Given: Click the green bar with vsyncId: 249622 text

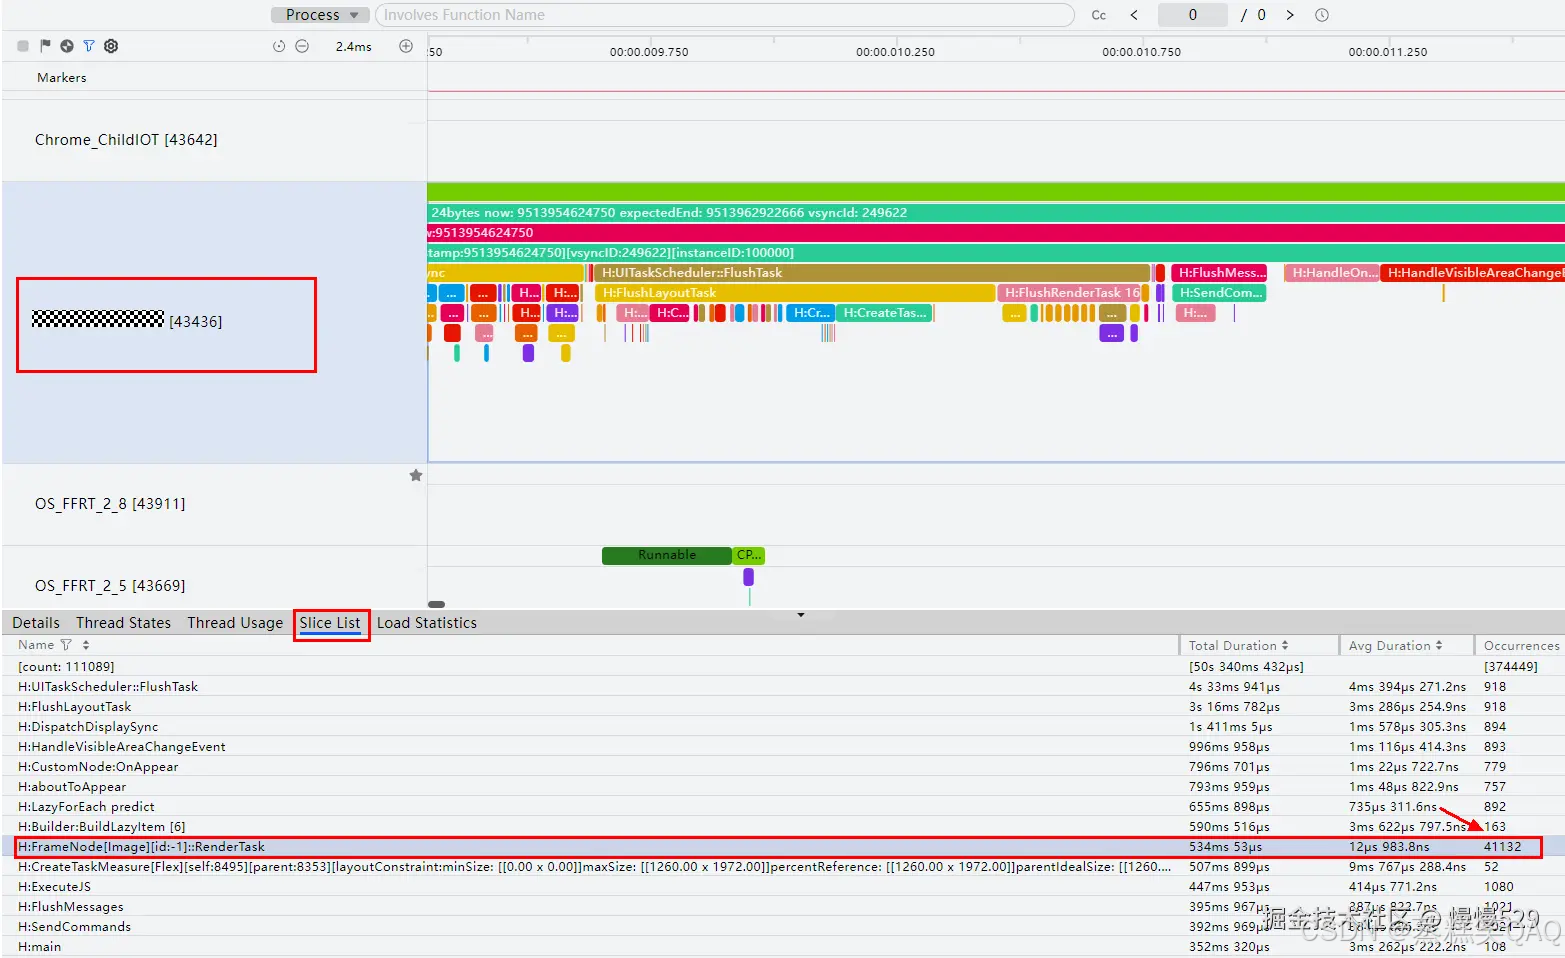Looking at the screenshot, I should point(996,213).
